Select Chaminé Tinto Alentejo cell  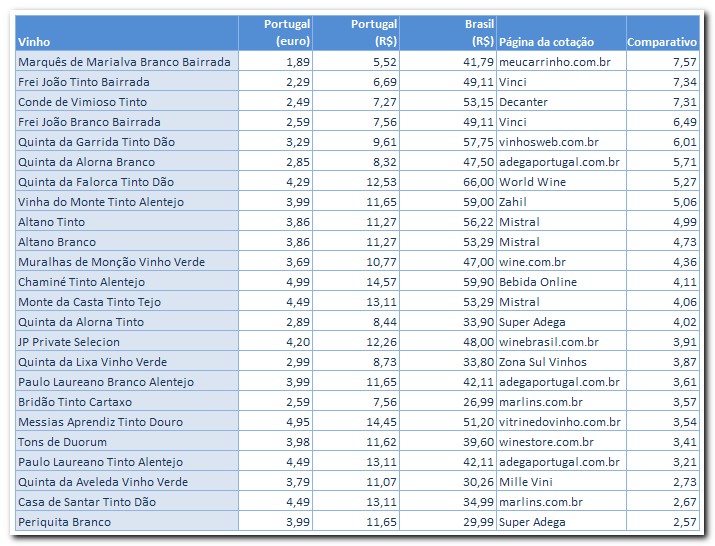(127, 281)
